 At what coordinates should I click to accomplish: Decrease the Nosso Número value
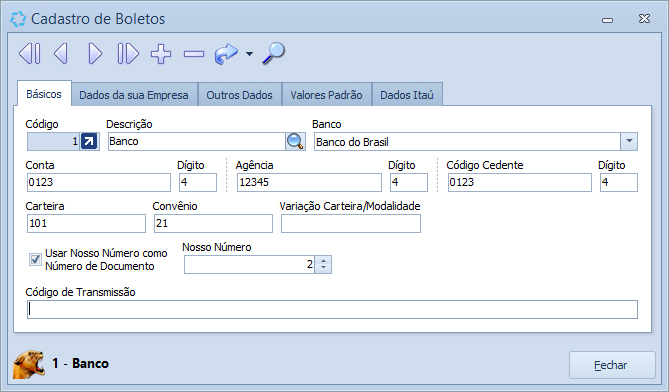coord(323,268)
